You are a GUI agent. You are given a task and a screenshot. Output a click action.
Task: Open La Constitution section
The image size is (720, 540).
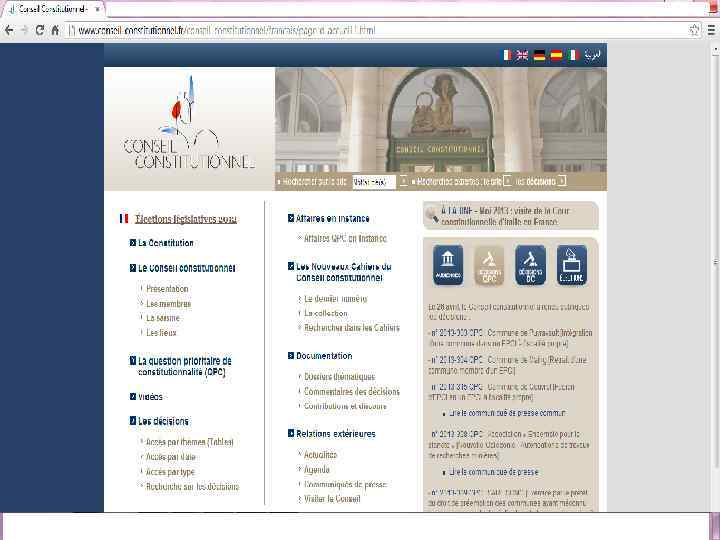coord(166,243)
